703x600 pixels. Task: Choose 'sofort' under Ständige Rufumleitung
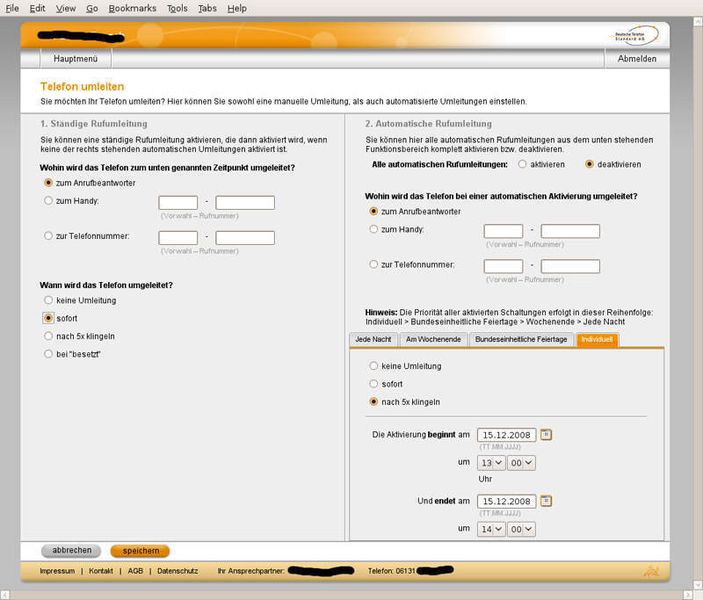[48, 318]
